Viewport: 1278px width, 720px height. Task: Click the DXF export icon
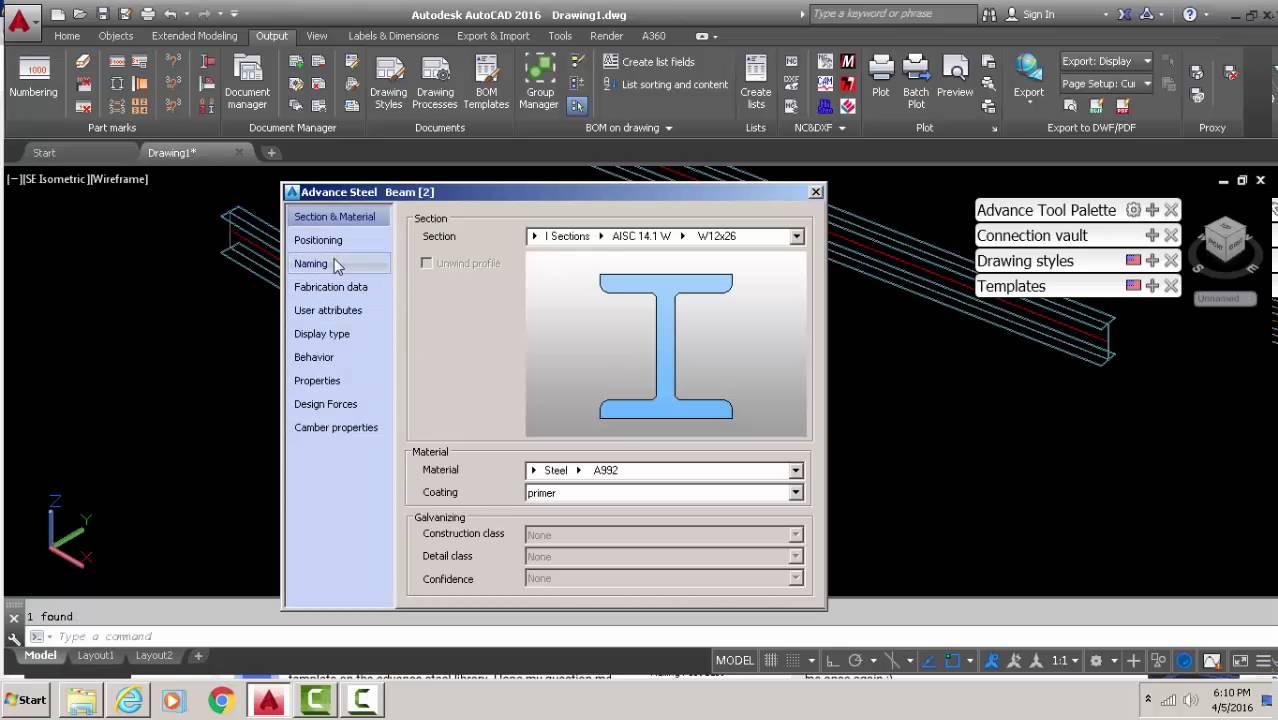791,84
